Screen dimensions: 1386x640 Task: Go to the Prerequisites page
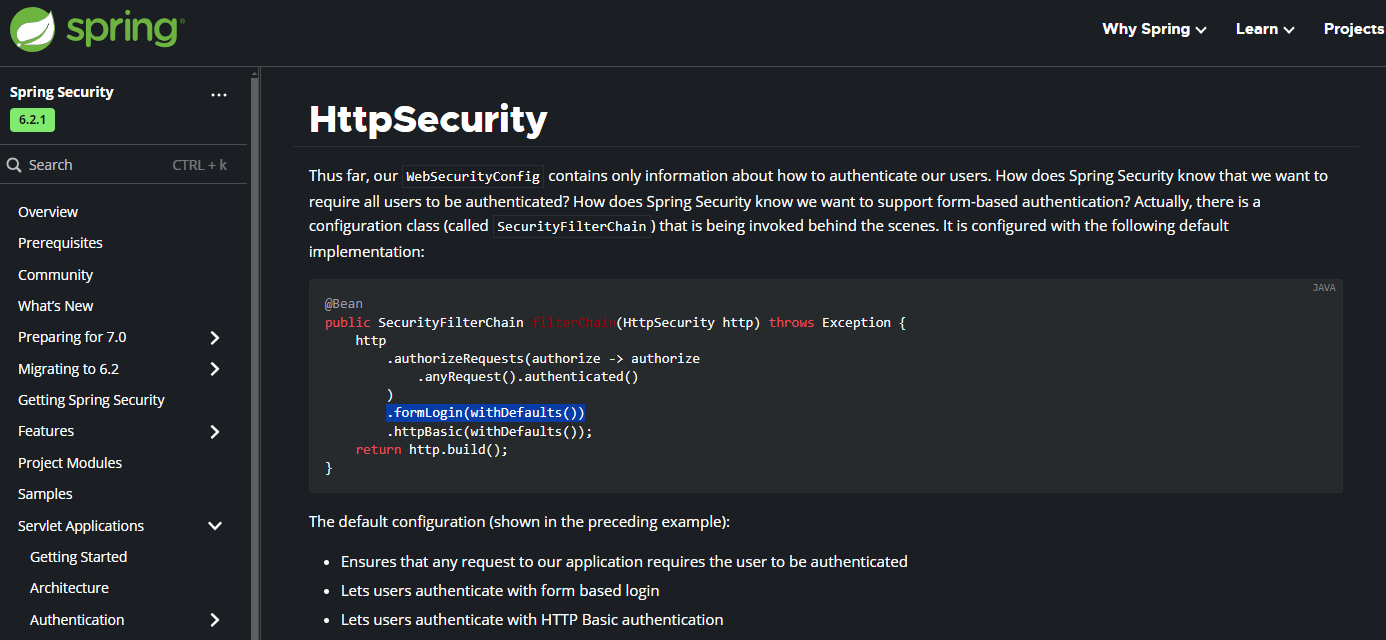pyautogui.click(x=60, y=243)
